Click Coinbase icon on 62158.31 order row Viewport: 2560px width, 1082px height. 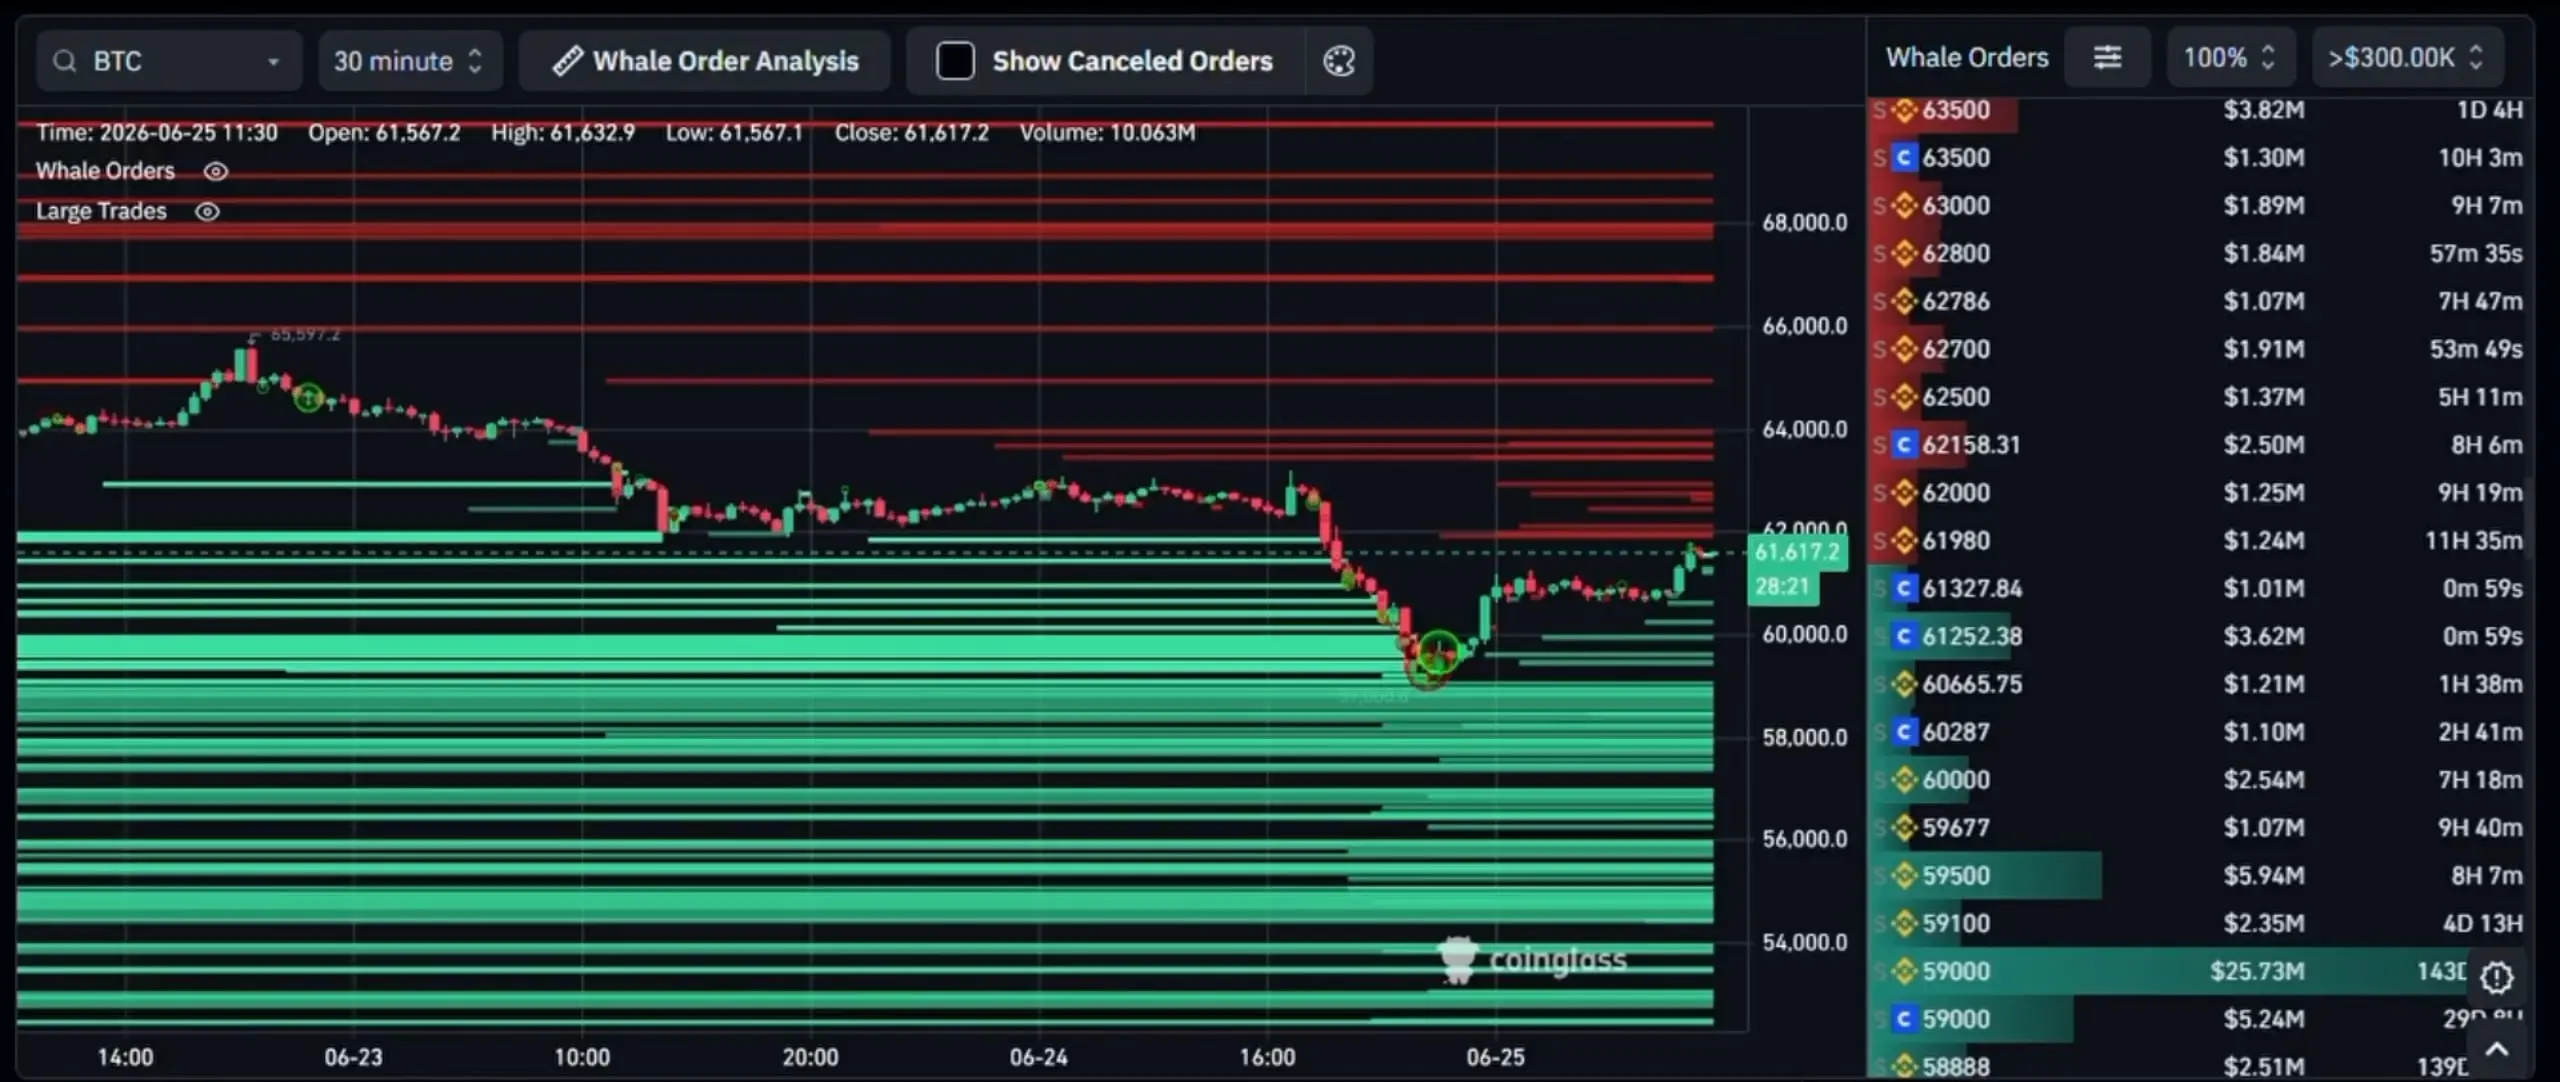coord(1904,445)
